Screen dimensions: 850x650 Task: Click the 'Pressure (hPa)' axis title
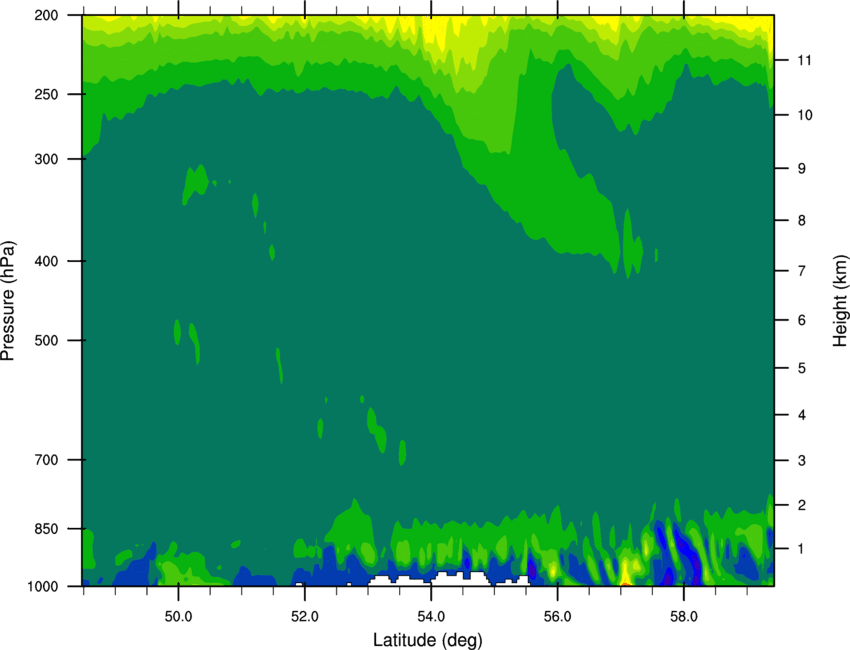[8, 301]
